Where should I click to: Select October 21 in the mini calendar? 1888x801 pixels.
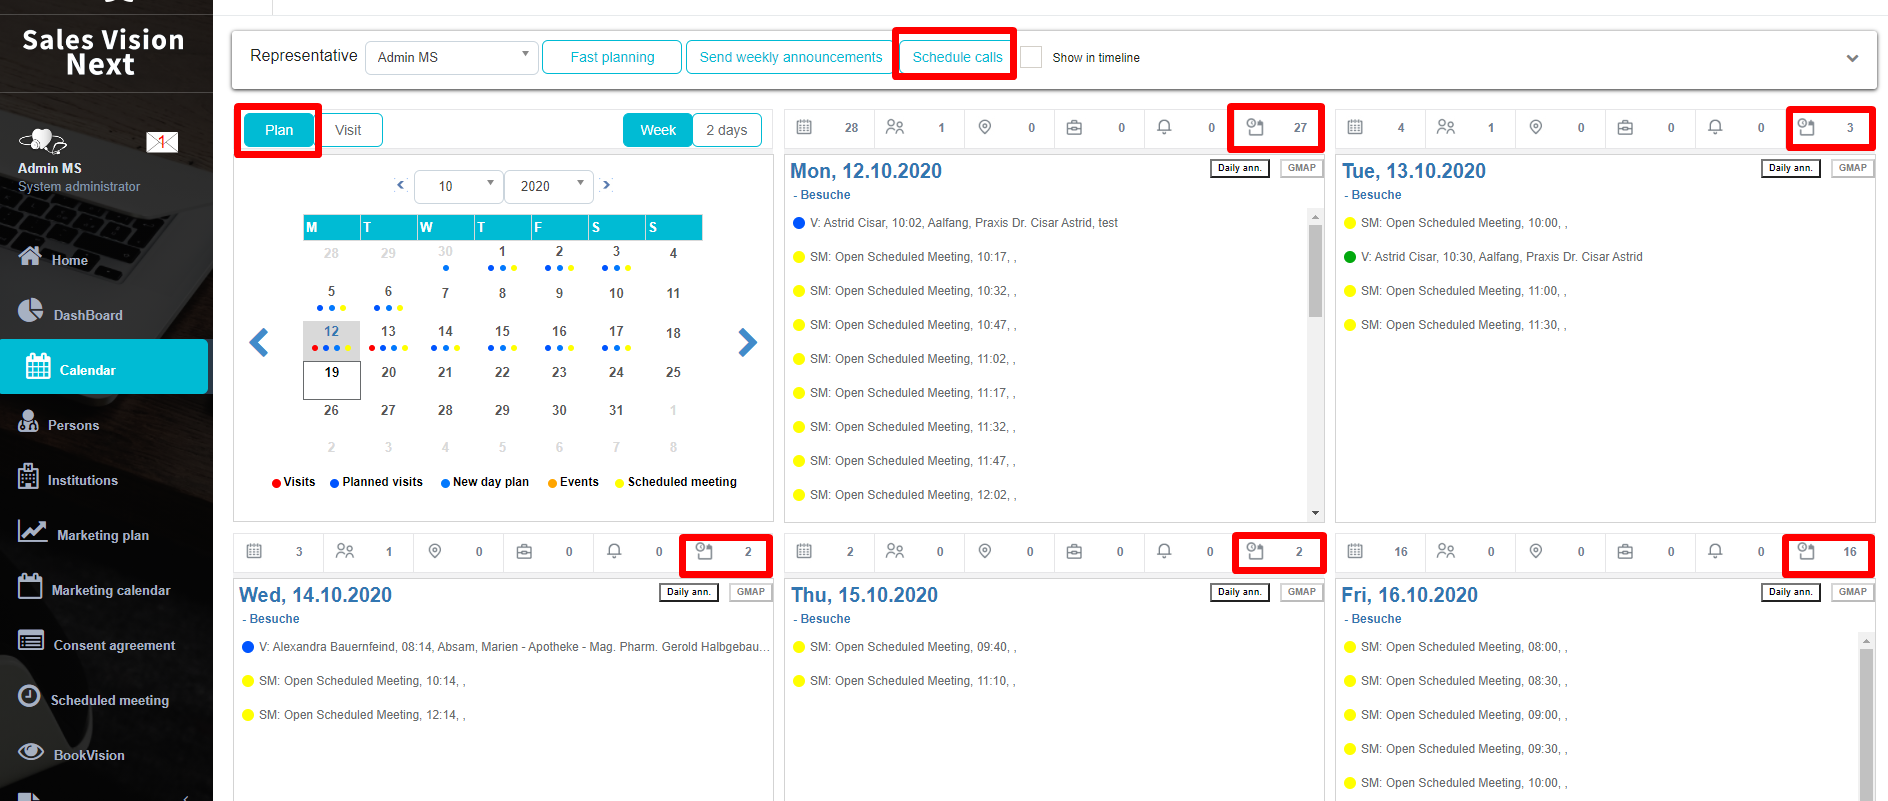(445, 372)
